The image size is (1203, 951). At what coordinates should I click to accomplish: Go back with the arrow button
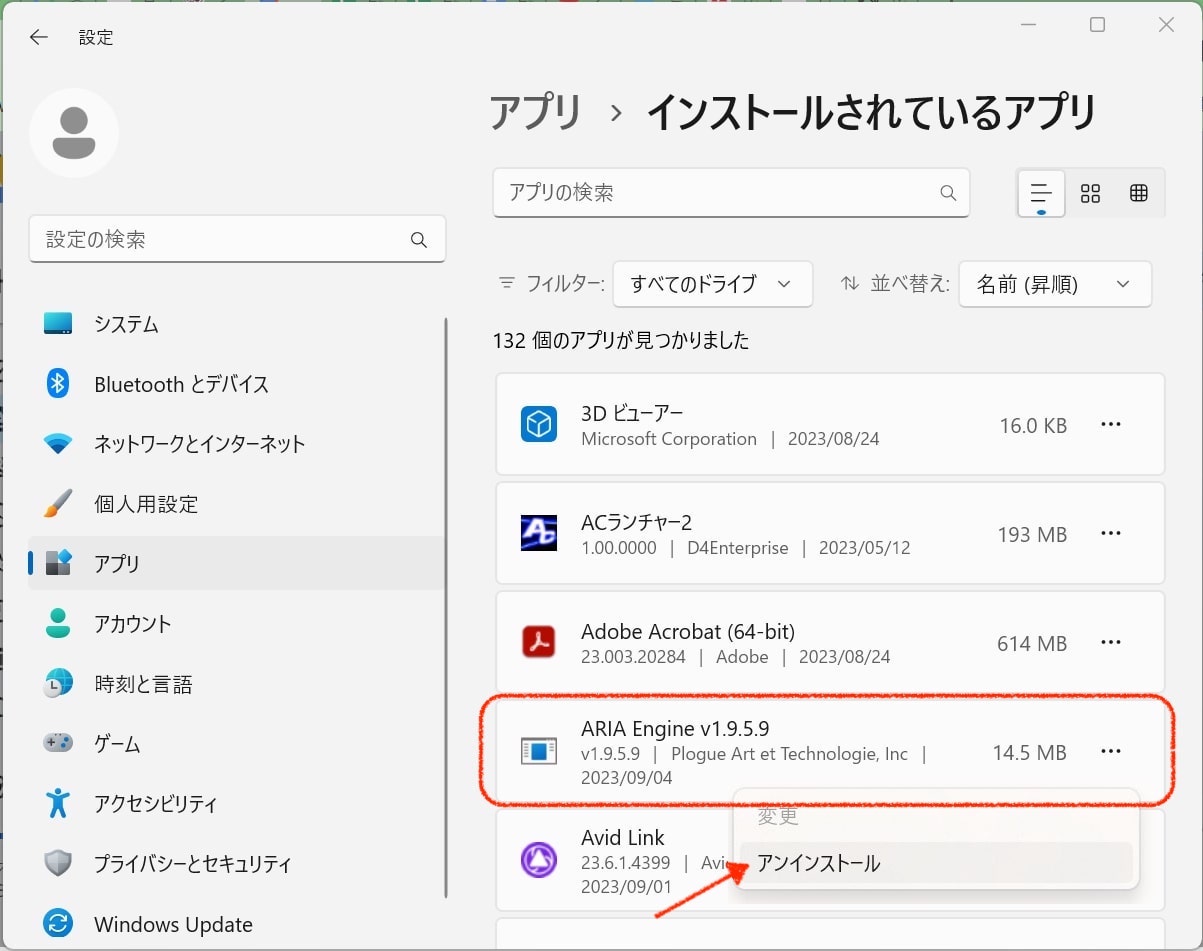38,37
